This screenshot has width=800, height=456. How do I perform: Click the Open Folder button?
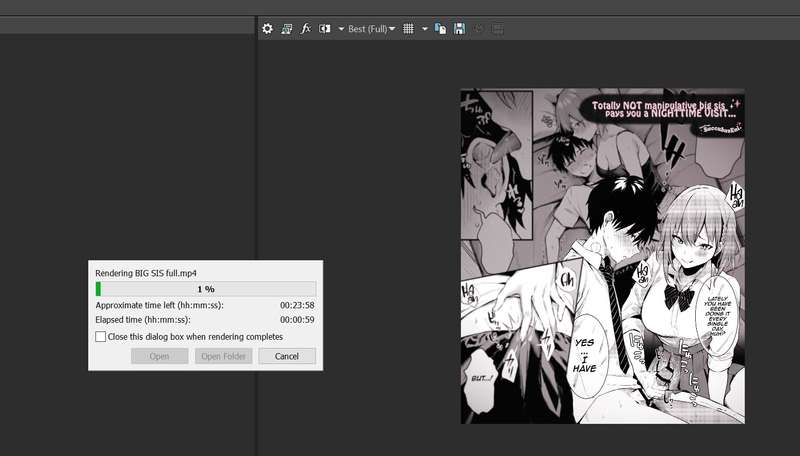coord(223,356)
